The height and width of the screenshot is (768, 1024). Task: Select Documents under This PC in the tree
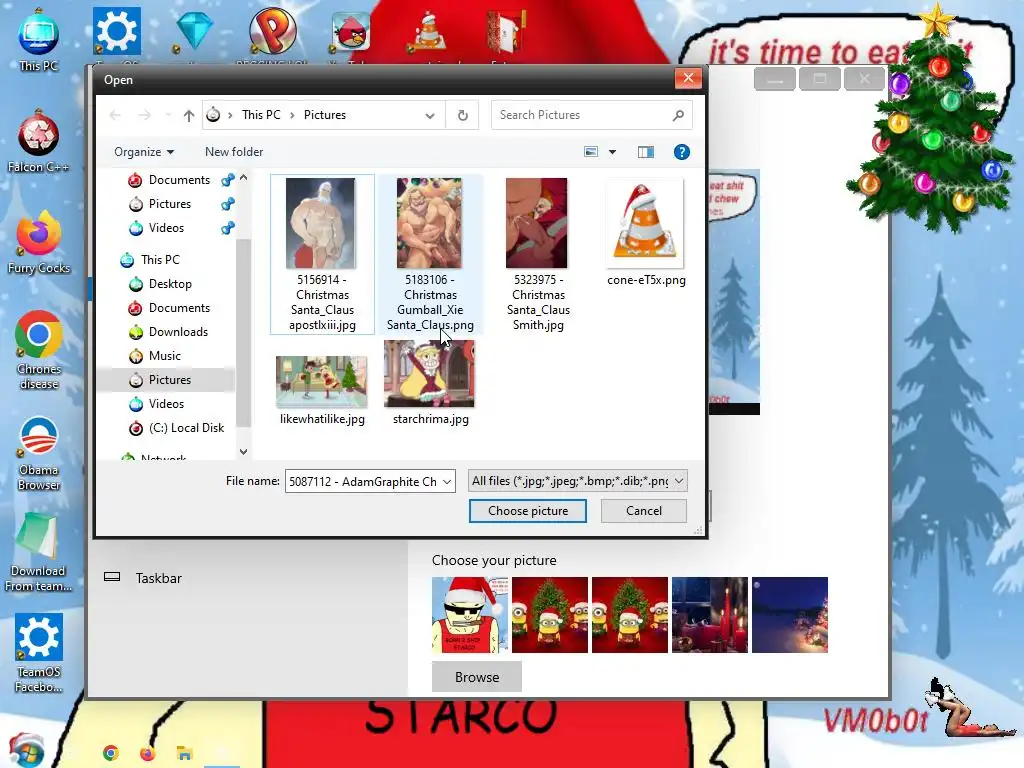(x=179, y=308)
